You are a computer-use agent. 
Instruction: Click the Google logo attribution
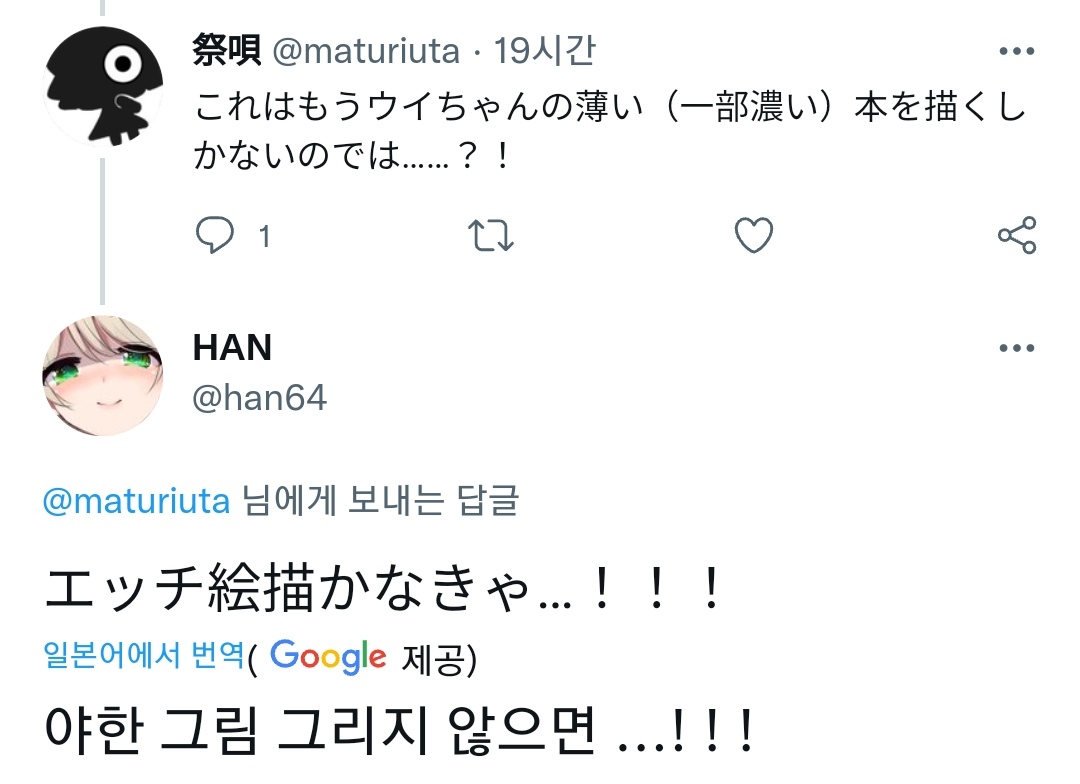[328, 656]
